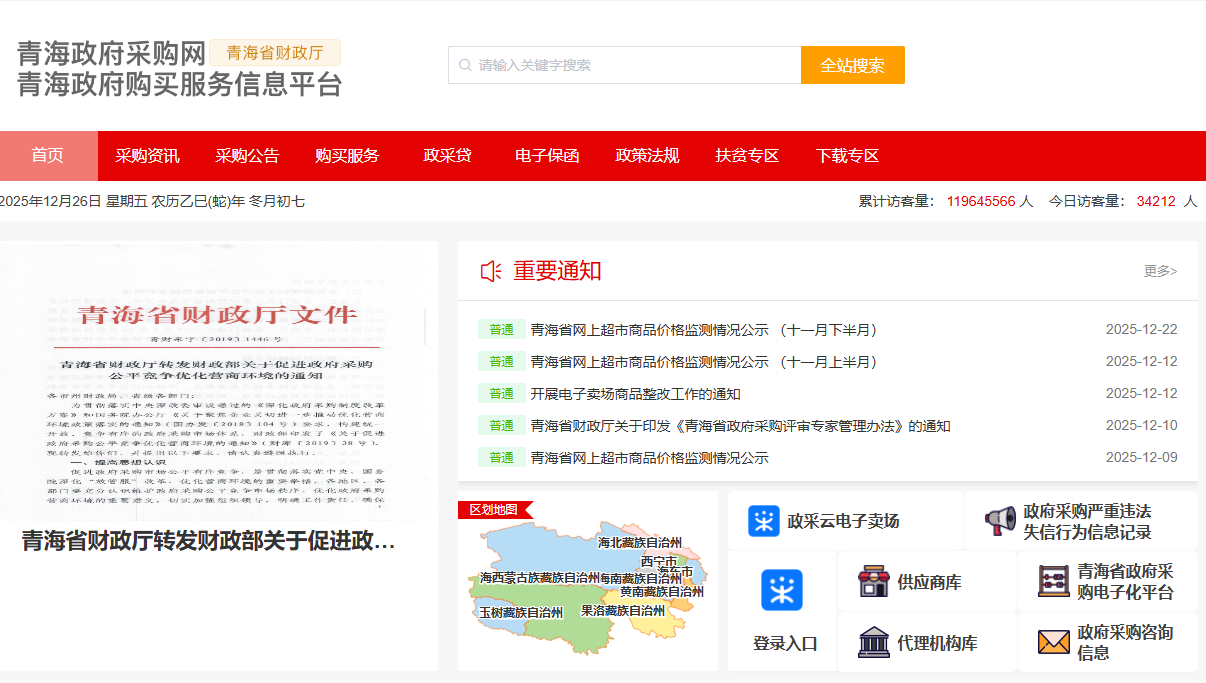The height and width of the screenshot is (683, 1206).
Task: Click the megaphone icon for 严重违法失信行为
Action: click(x=1000, y=521)
